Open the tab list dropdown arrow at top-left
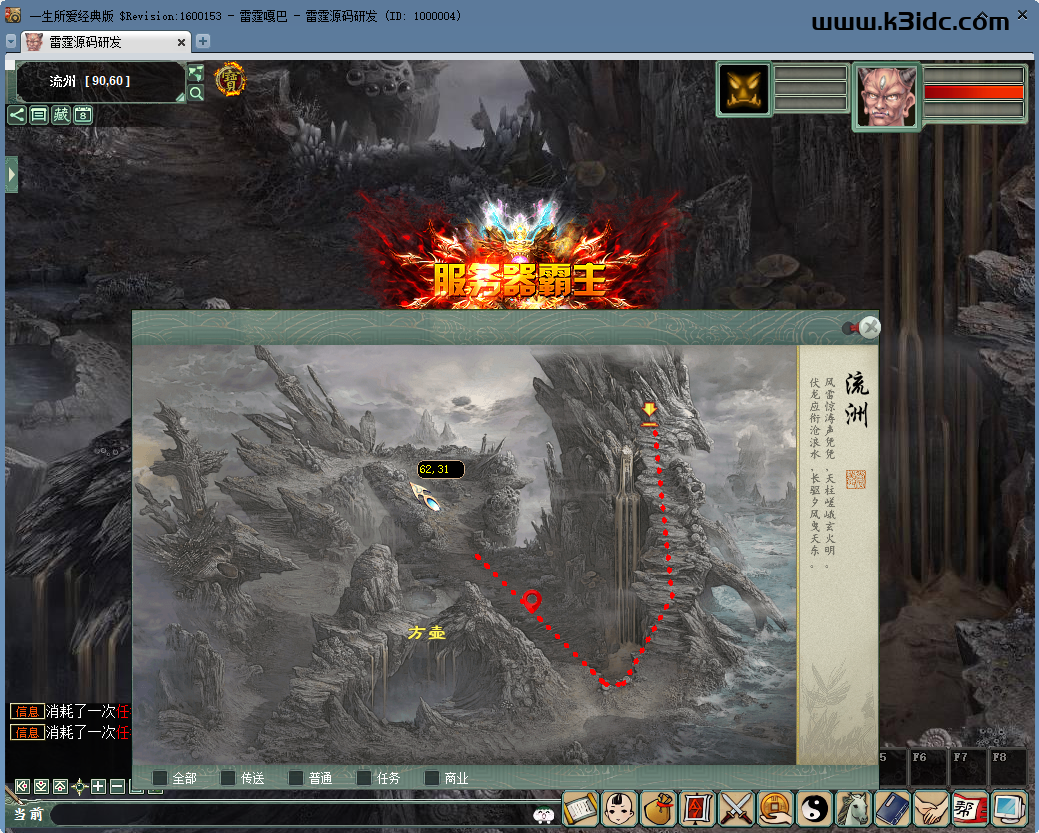The height and width of the screenshot is (833, 1039). click(x=11, y=42)
